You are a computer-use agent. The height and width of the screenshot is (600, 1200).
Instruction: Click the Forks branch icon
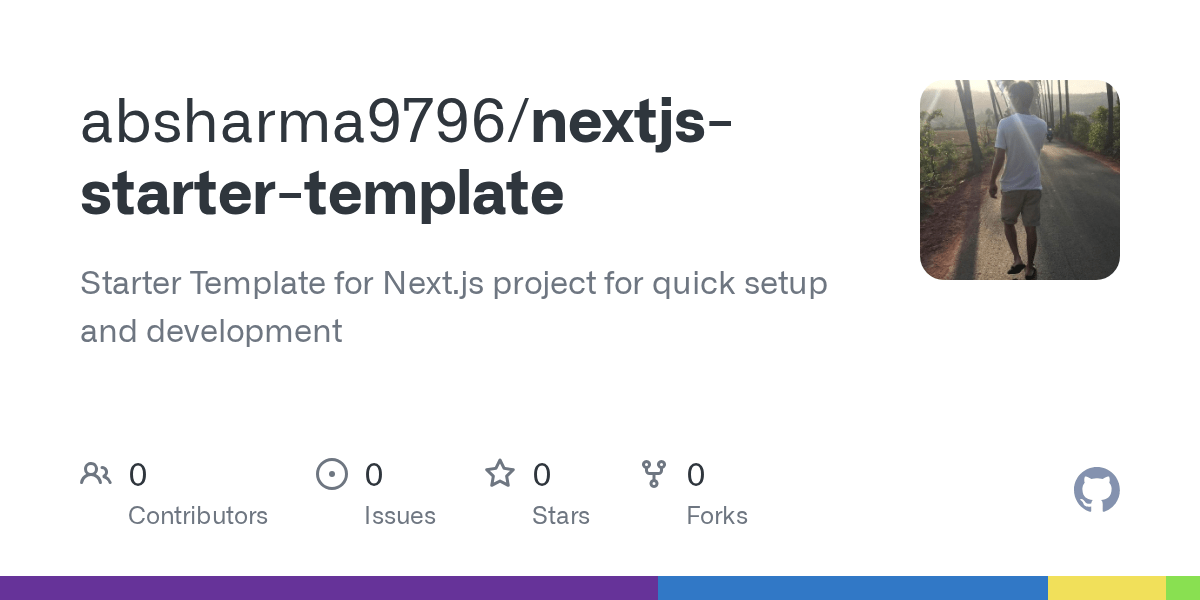click(x=654, y=473)
